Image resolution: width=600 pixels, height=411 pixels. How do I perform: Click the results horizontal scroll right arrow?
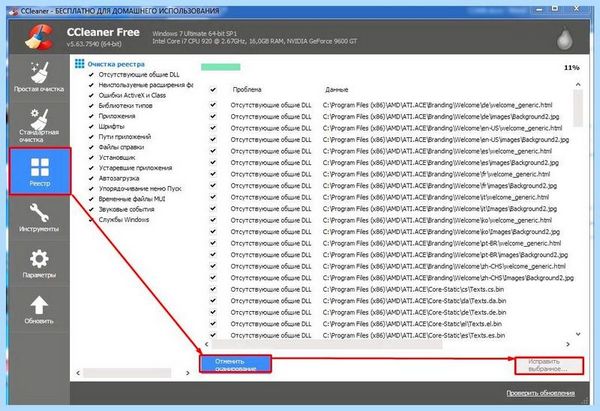pos(568,344)
